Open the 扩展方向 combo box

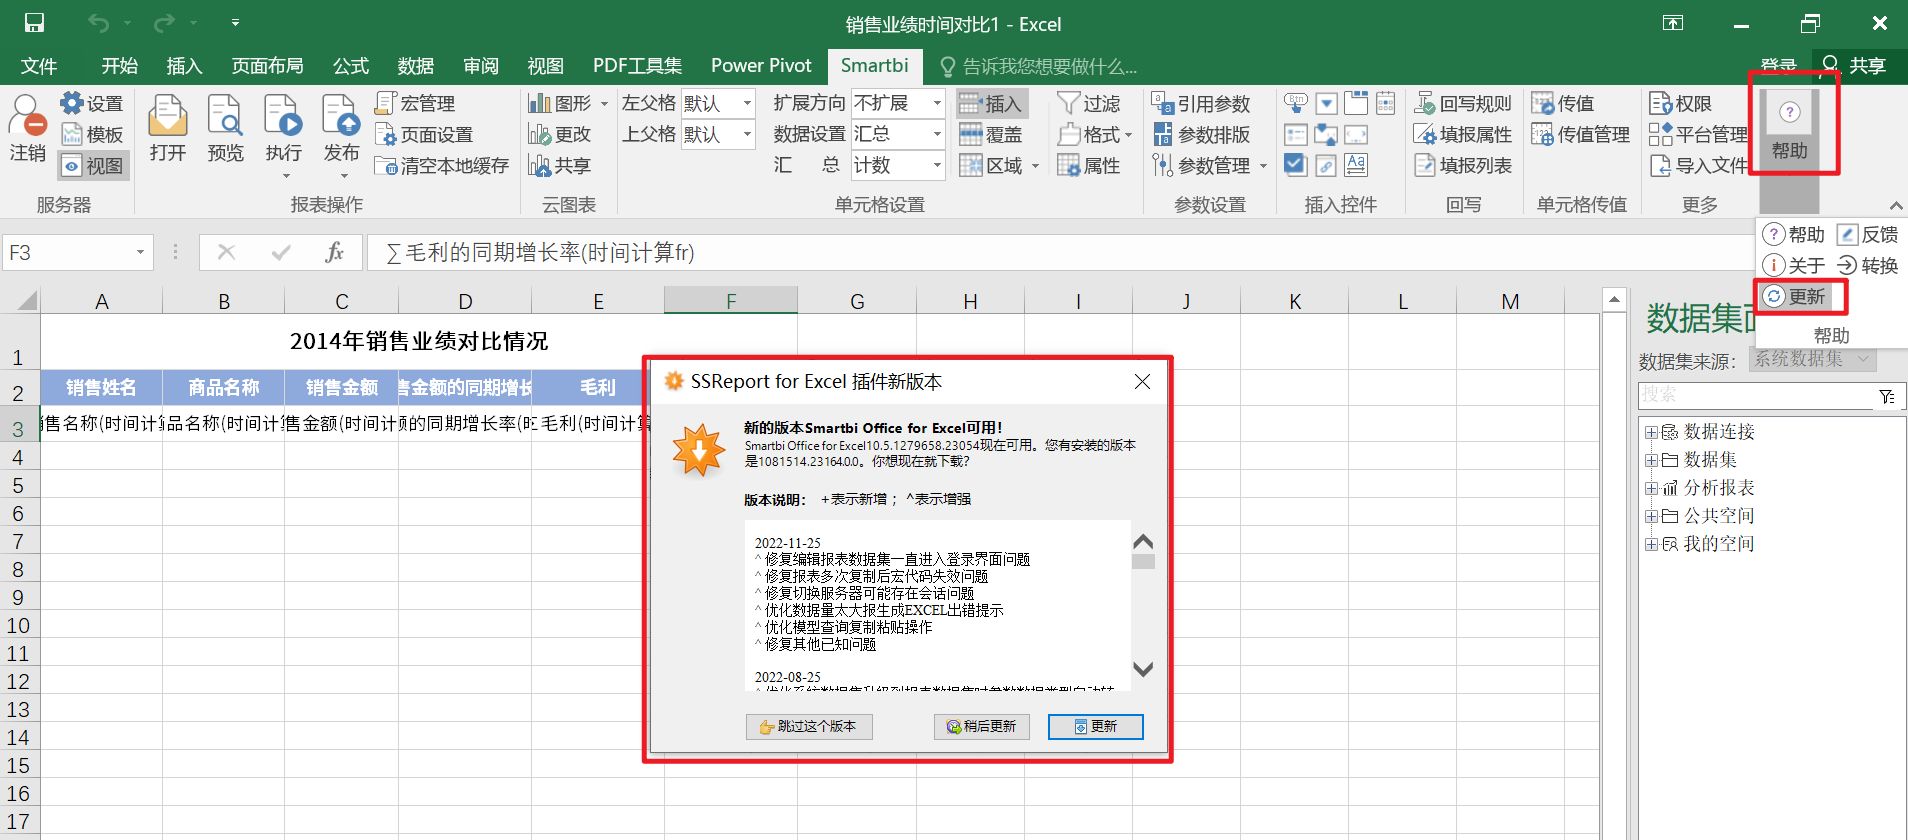click(898, 103)
